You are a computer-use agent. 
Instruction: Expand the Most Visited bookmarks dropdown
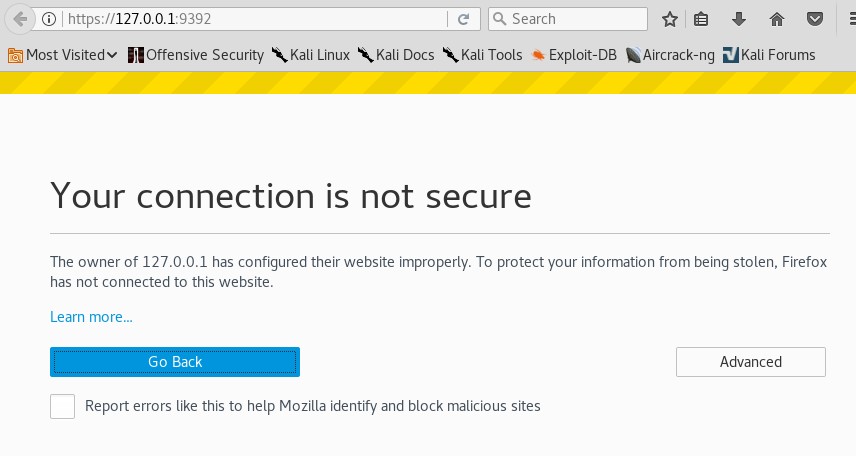(x=62, y=55)
